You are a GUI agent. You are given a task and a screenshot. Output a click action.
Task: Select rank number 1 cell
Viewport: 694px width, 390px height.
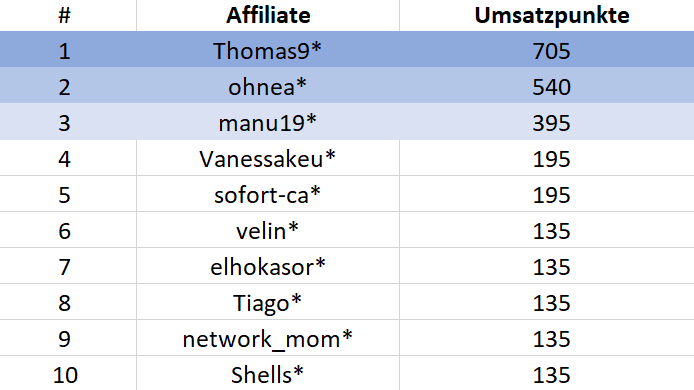tap(65, 50)
